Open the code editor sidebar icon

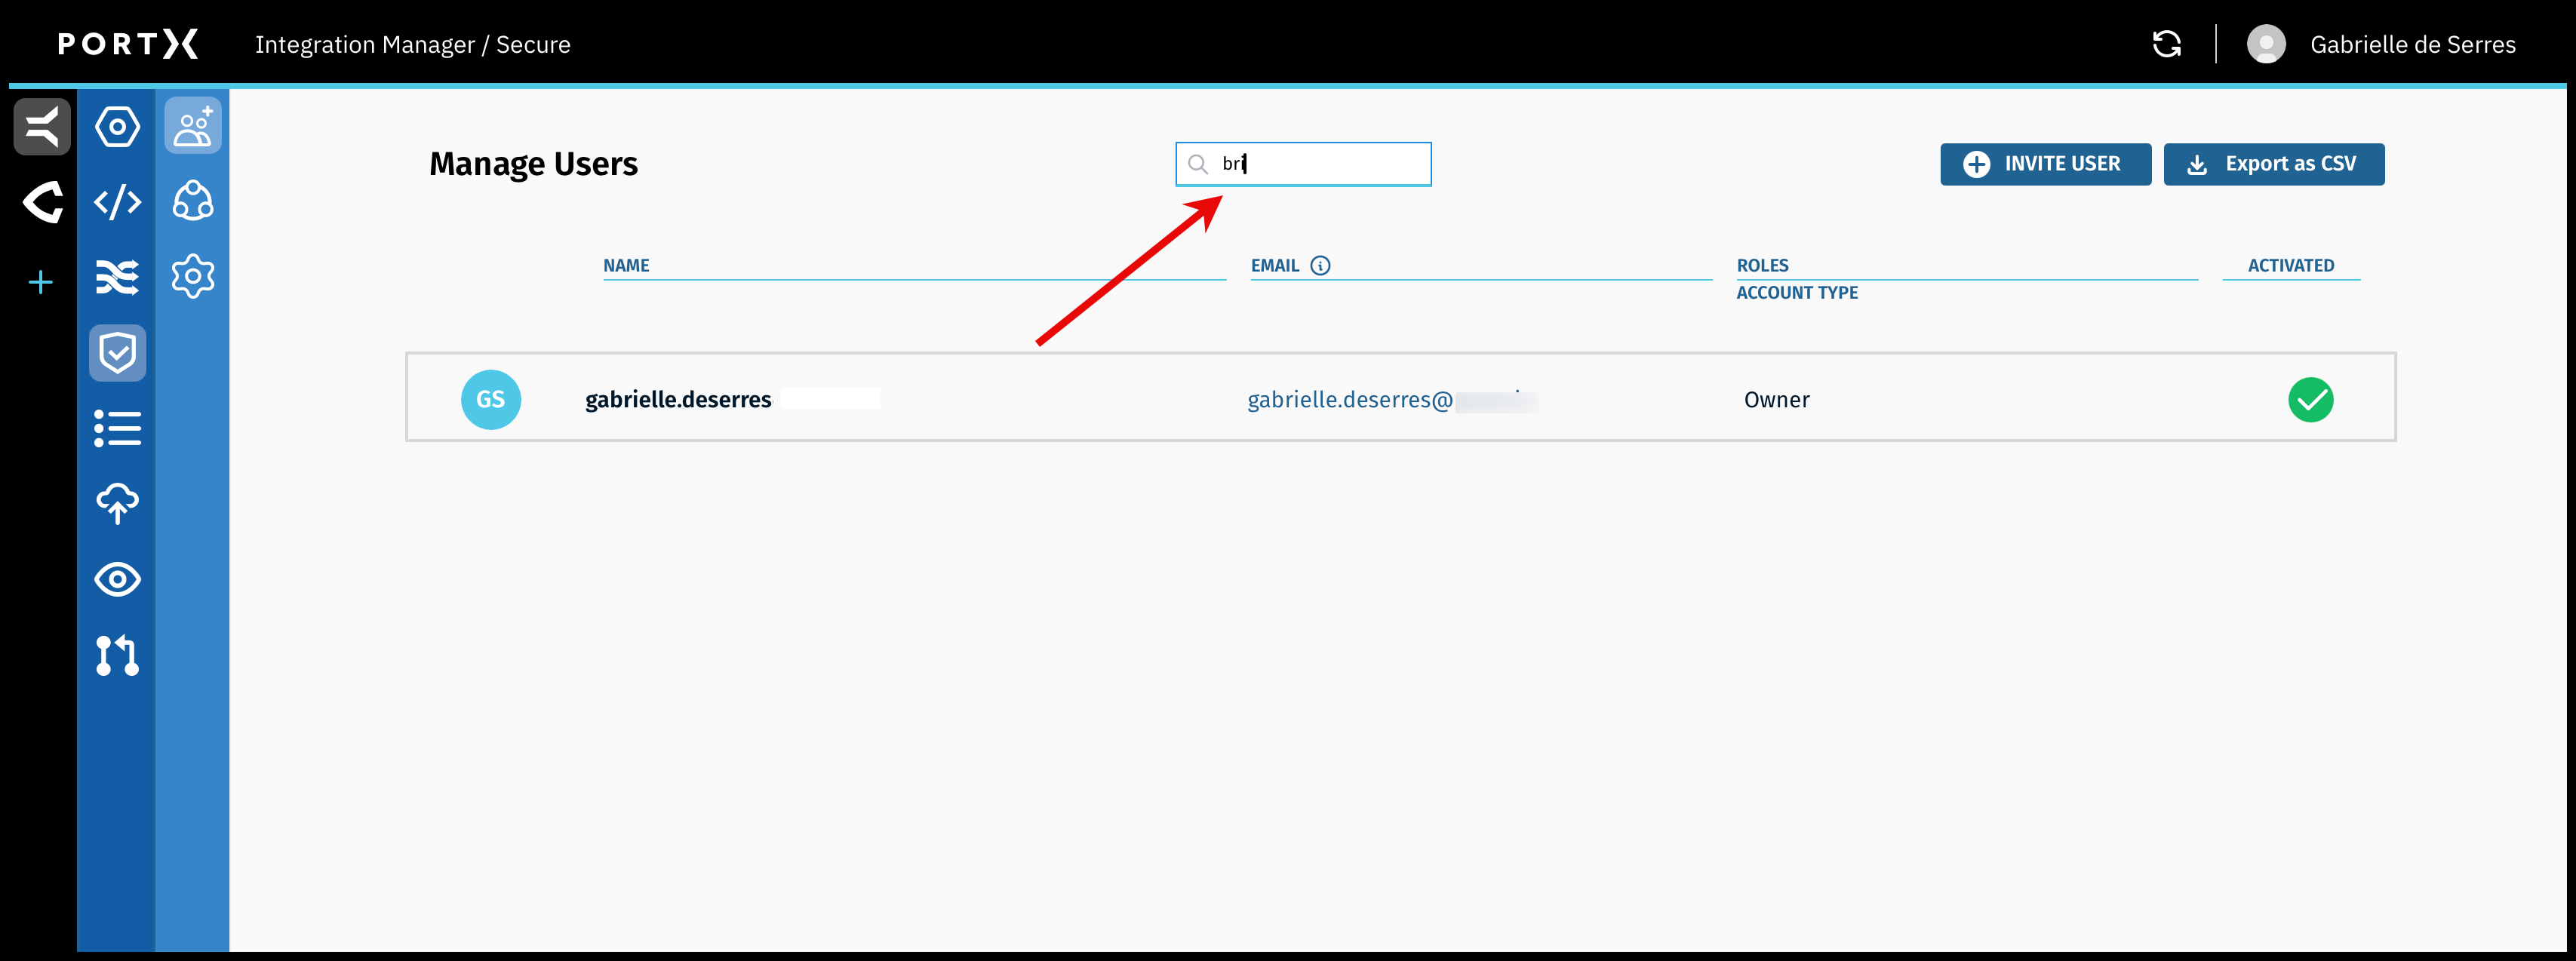pyautogui.click(x=117, y=202)
